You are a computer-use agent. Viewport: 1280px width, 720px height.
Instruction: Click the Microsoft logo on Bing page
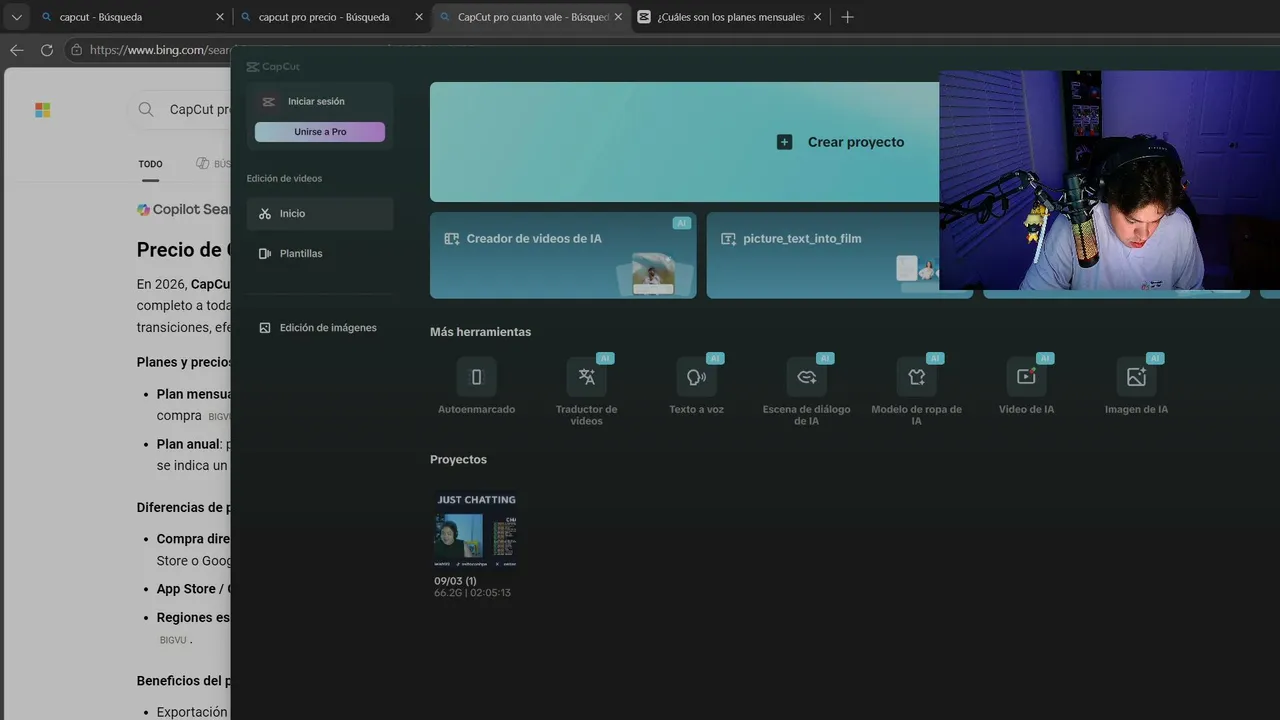[x=43, y=110]
